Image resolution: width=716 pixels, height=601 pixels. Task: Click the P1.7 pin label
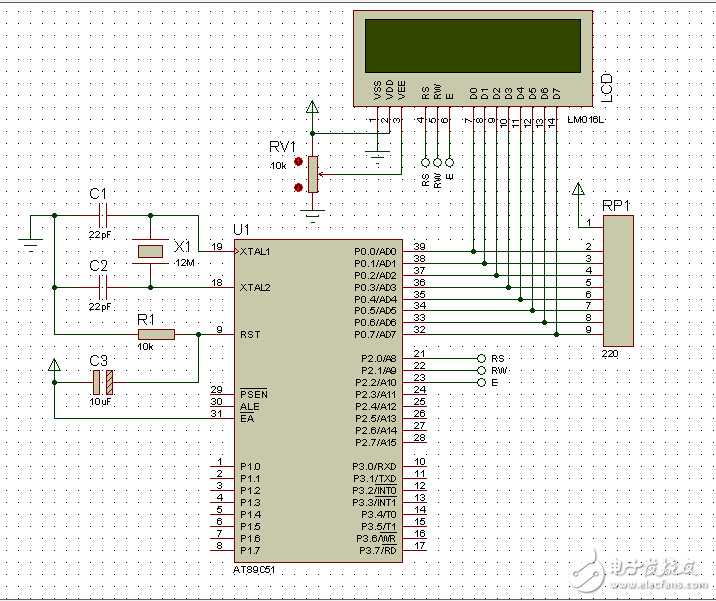tap(250, 550)
